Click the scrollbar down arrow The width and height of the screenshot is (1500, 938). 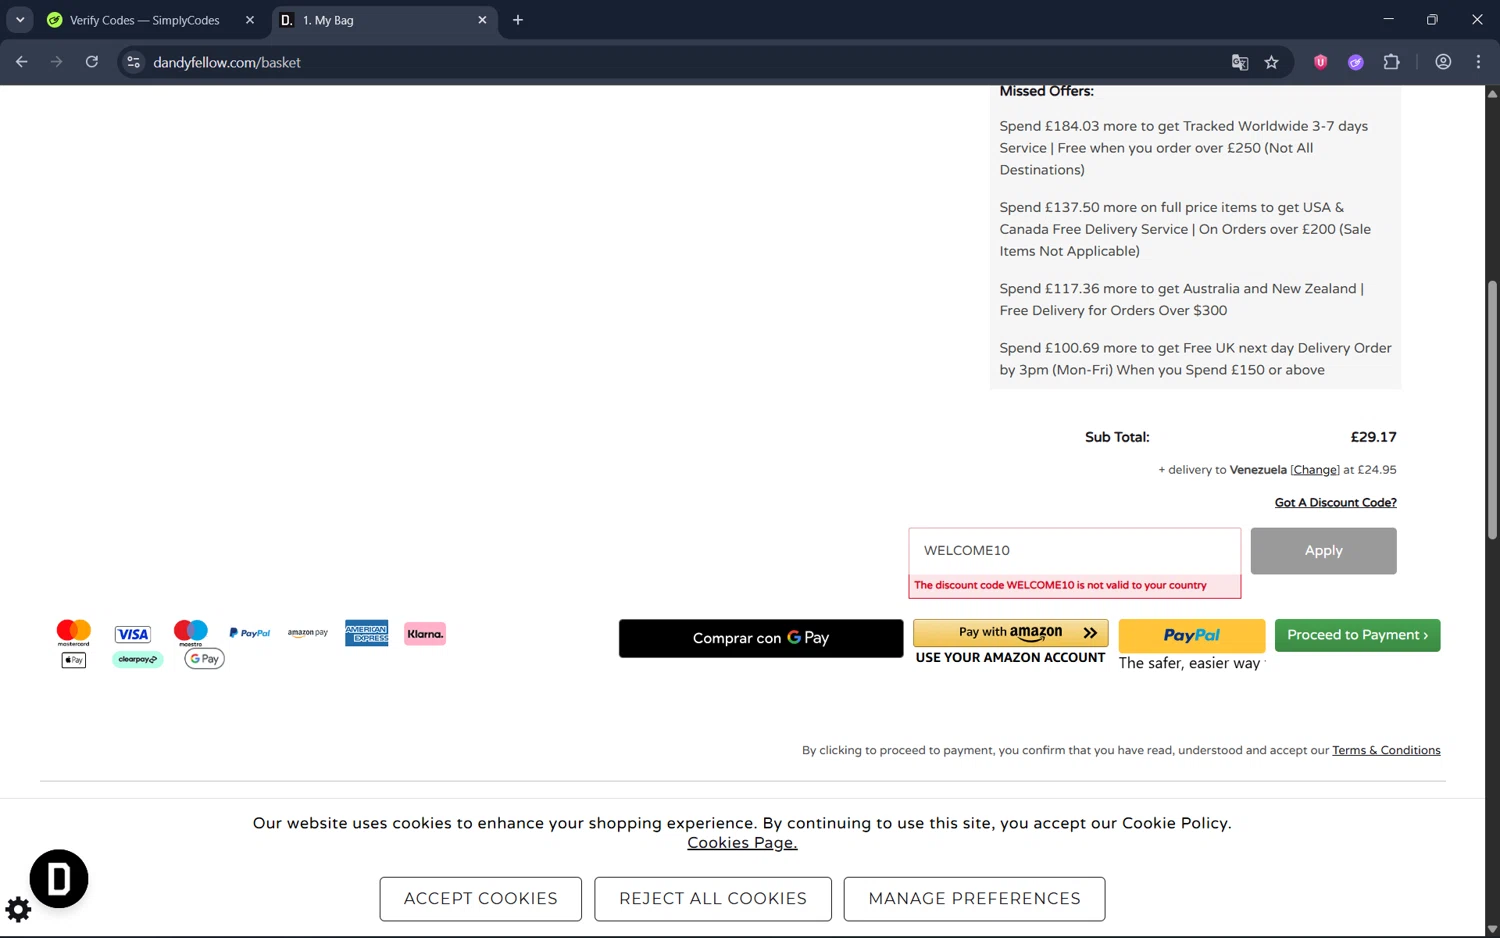1492,929
